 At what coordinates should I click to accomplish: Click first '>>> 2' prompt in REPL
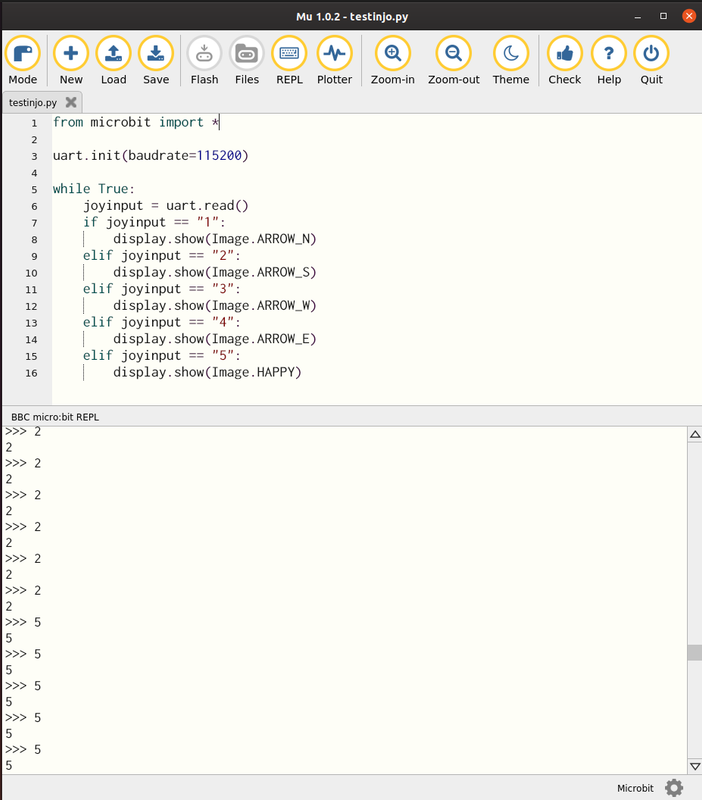[23, 432]
